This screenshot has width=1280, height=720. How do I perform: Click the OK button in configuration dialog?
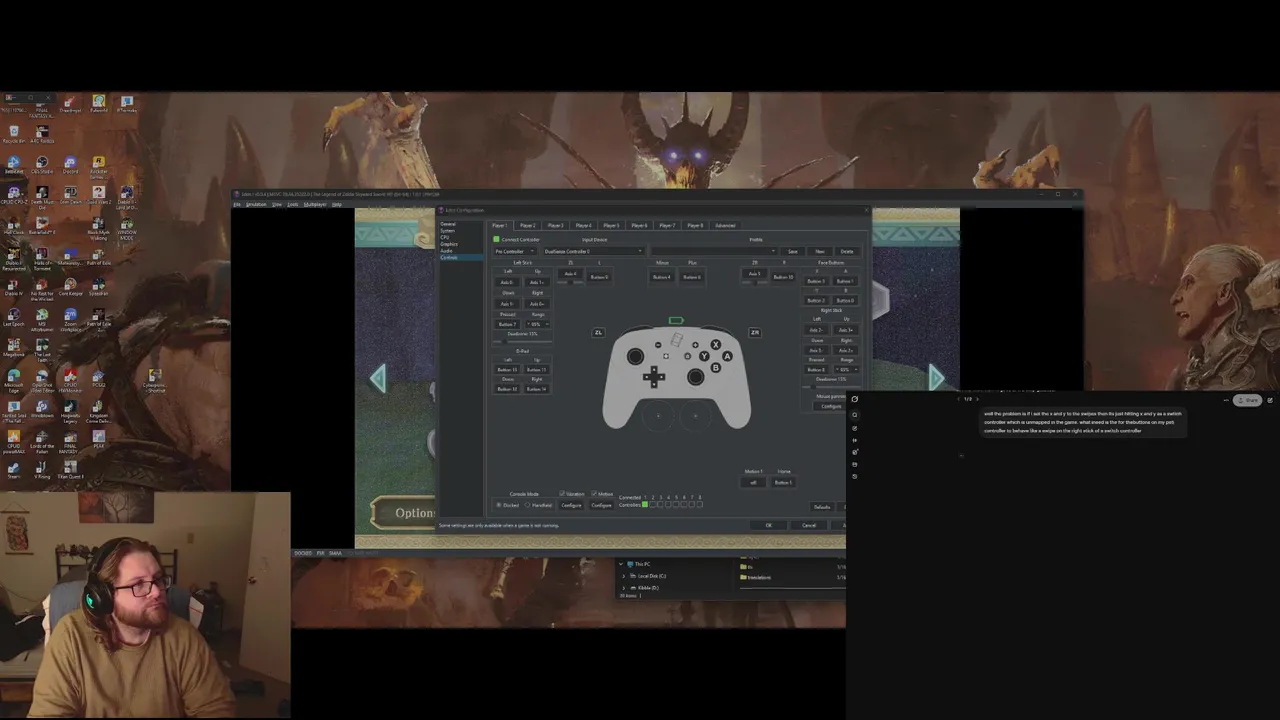pyautogui.click(x=769, y=525)
